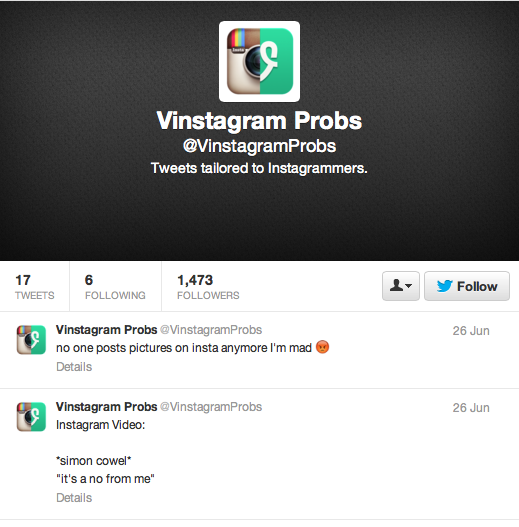Open the user actions dropdown beside Follow

pos(401,286)
